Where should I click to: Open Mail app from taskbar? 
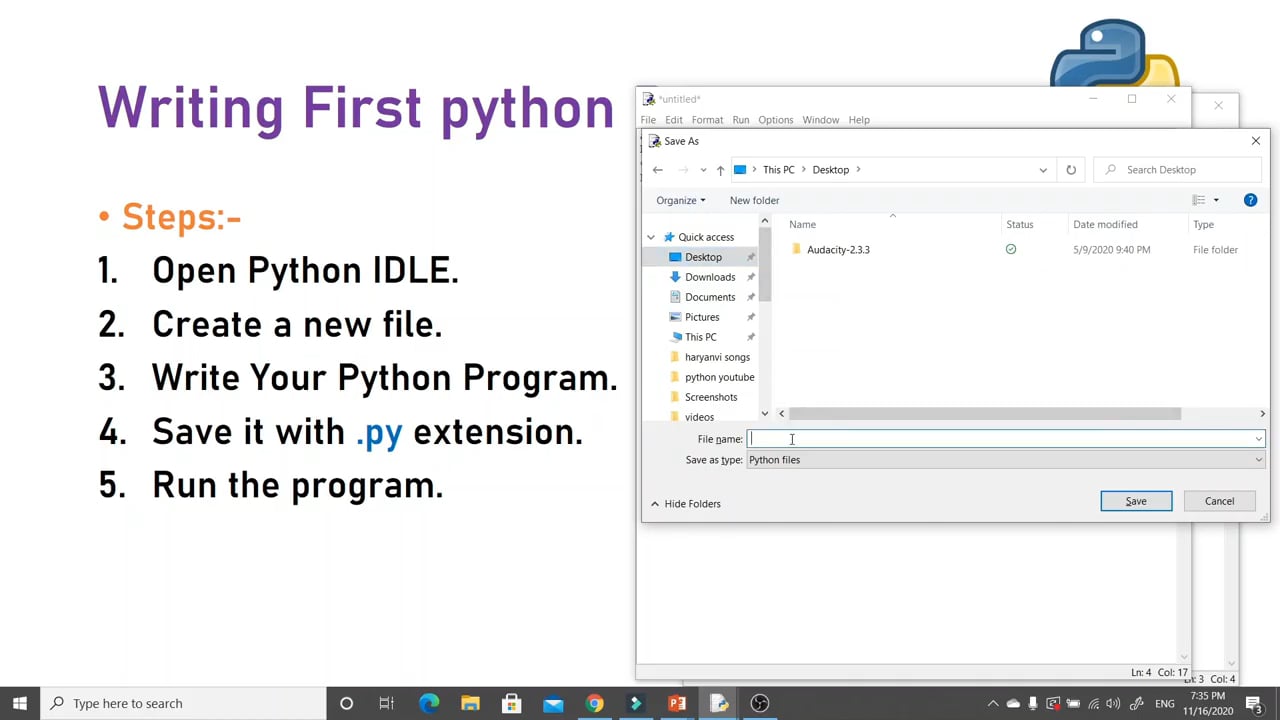click(553, 703)
